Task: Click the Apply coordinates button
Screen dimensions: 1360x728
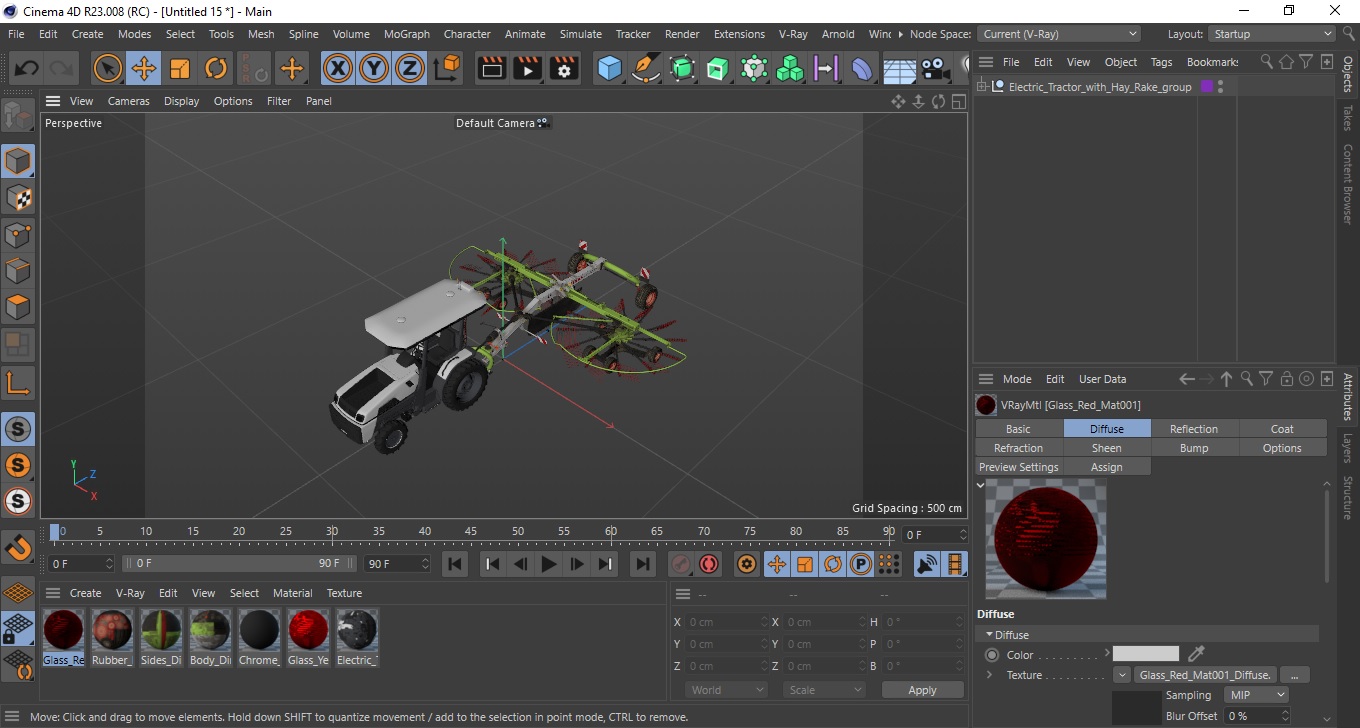Action: [x=922, y=690]
